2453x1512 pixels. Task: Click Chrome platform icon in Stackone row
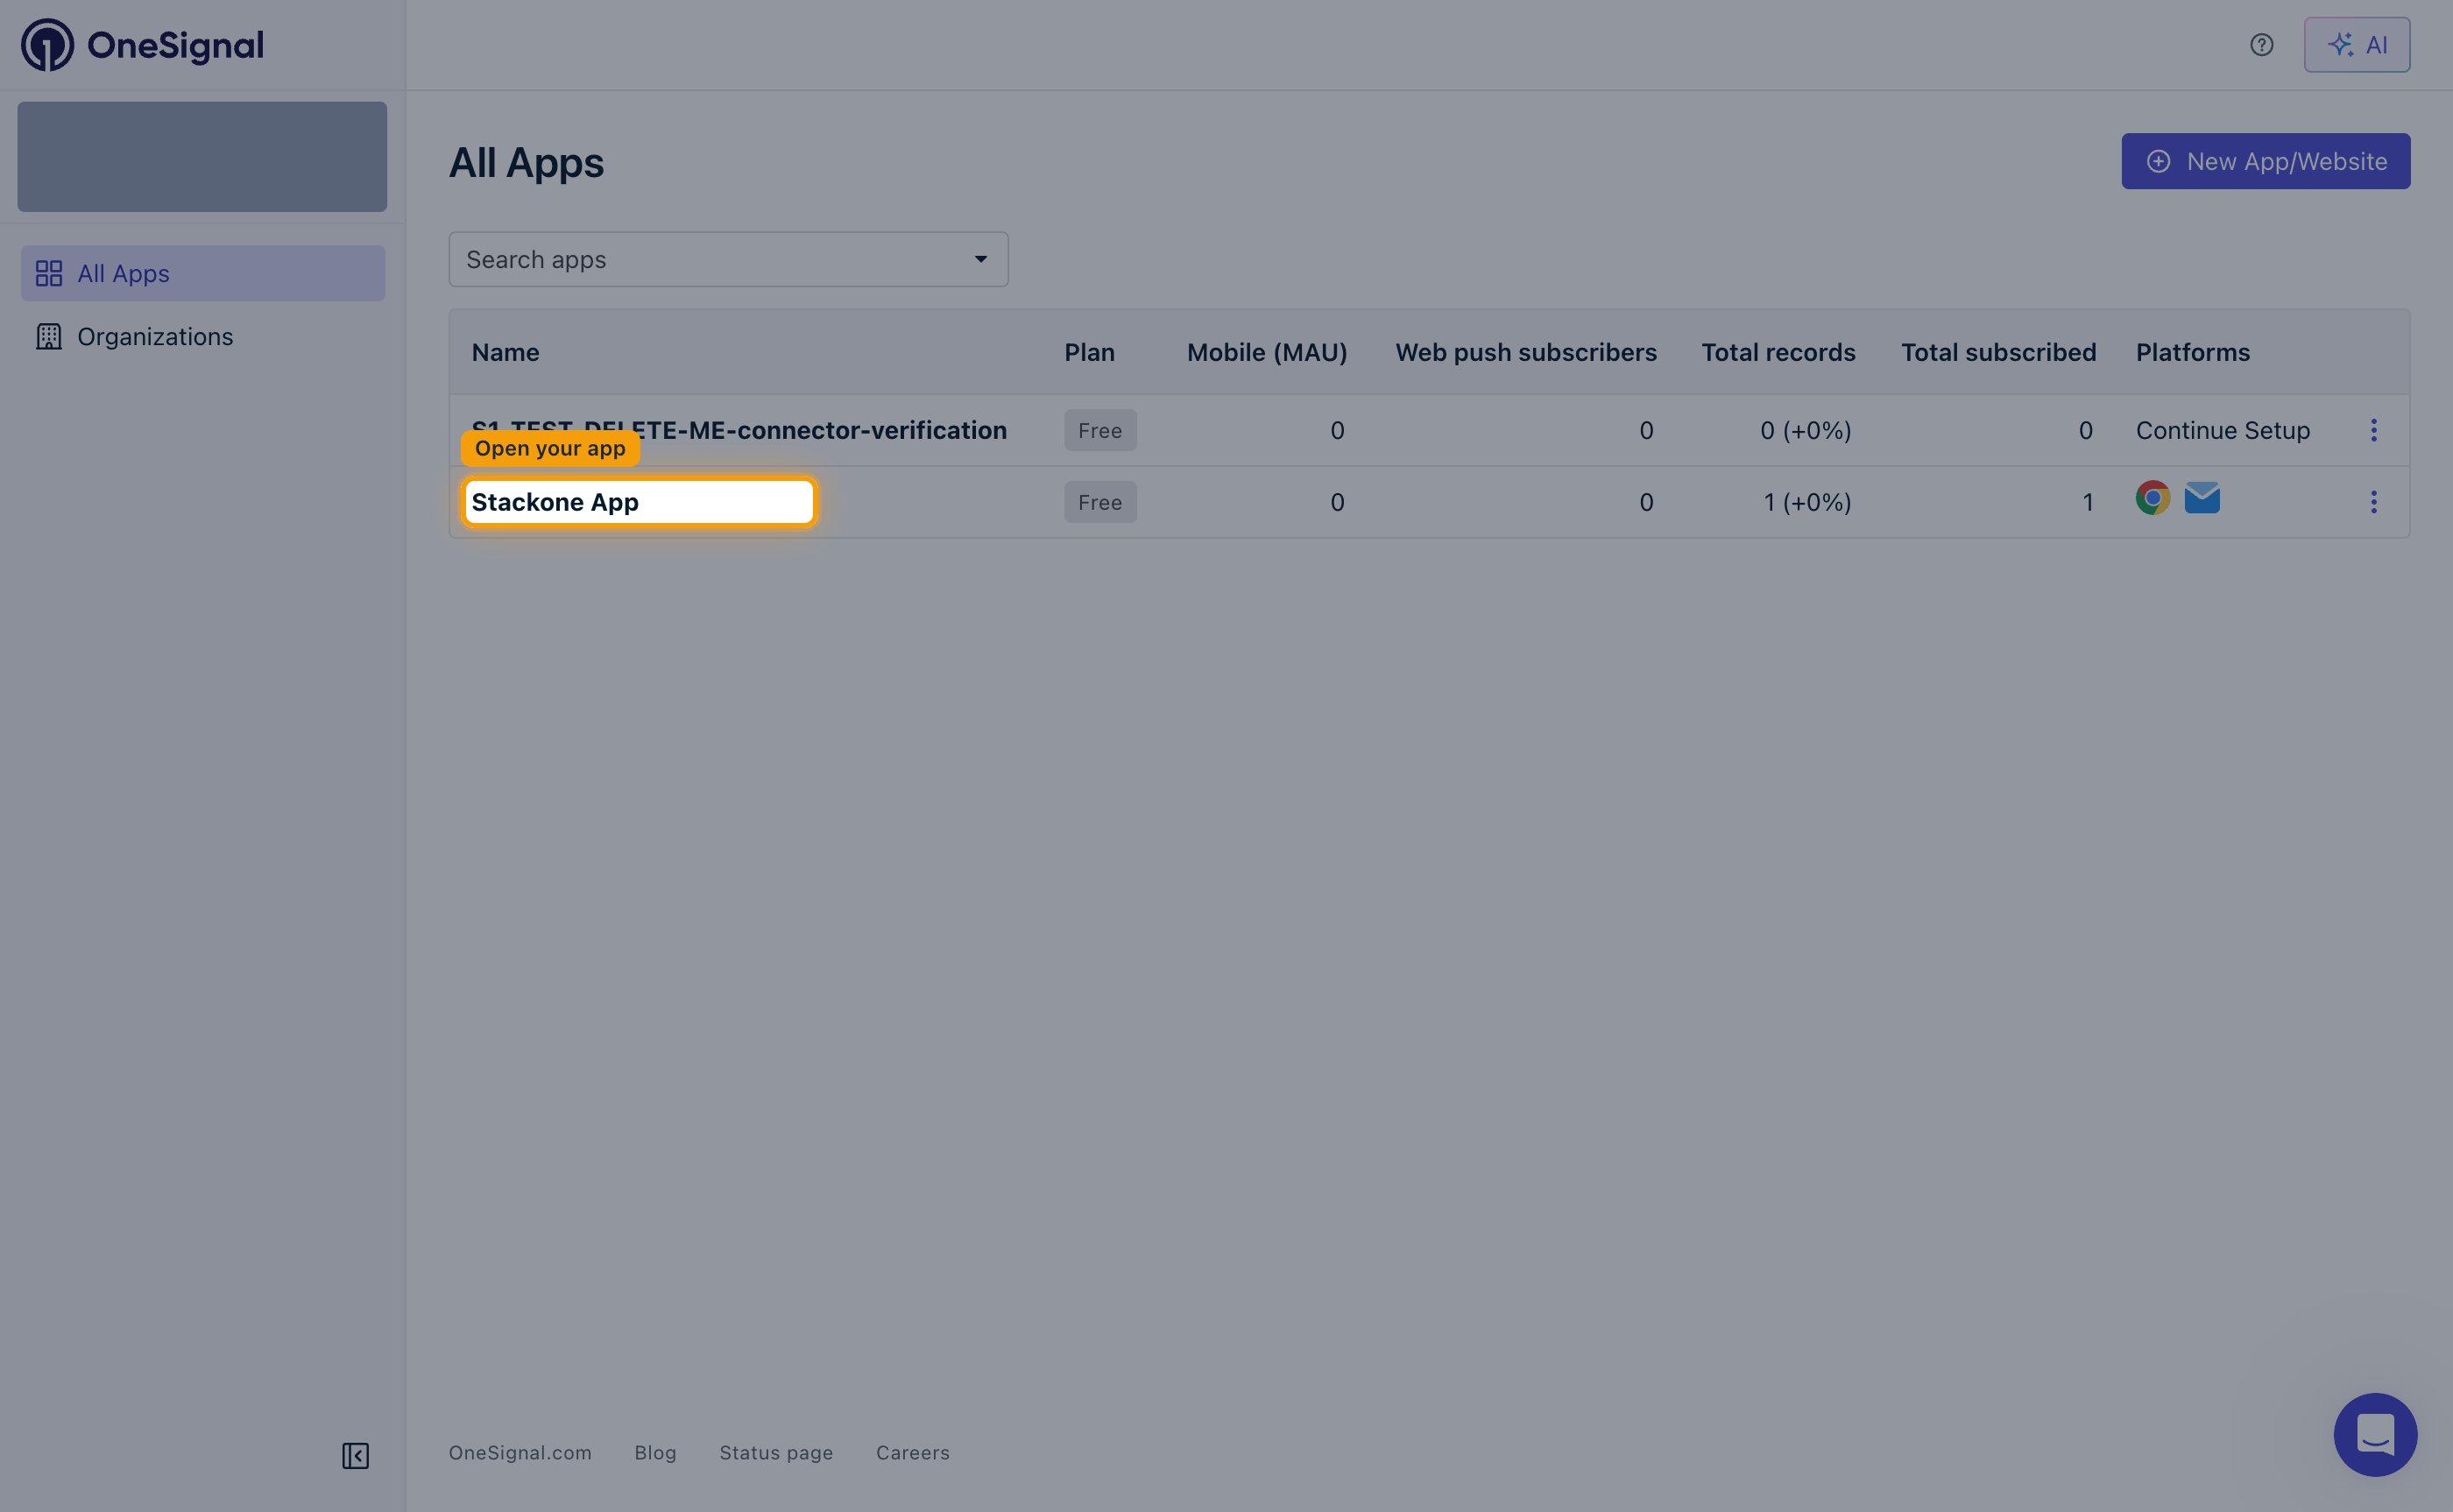coord(2152,498)
